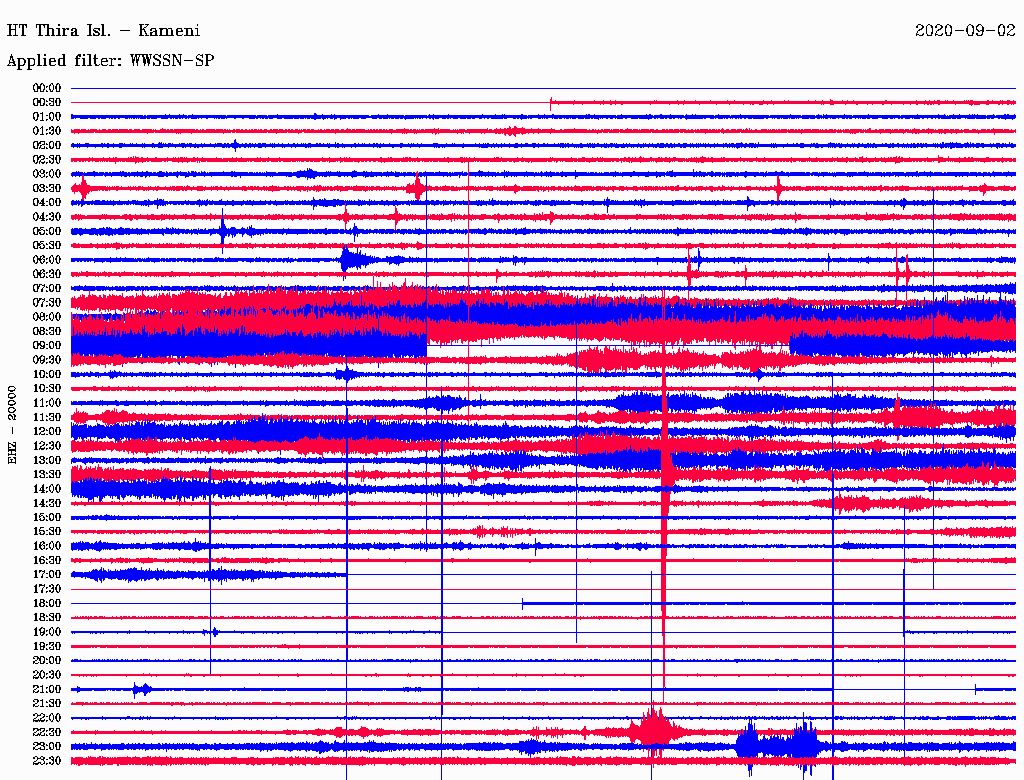Click the 10:00 time label
The image size is (1024, 780).
point(47,375)
